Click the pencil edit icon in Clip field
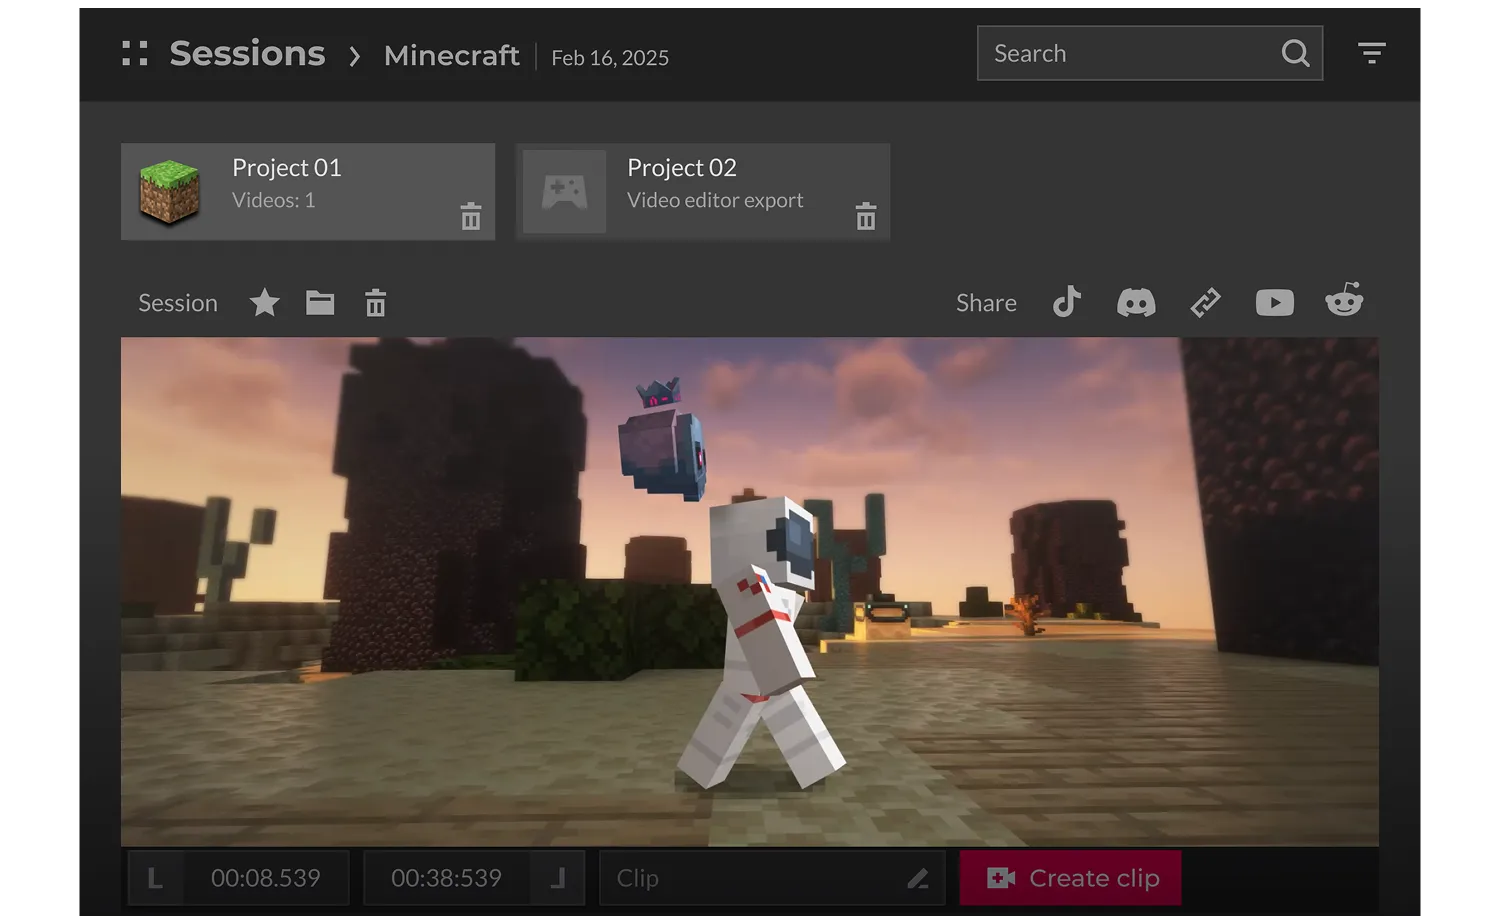 (x=918, y=879)
